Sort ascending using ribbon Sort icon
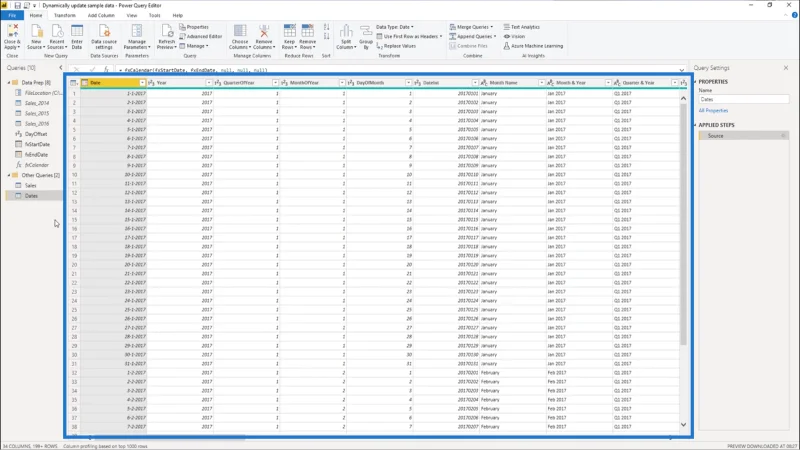800x450 pixels. 327,27
